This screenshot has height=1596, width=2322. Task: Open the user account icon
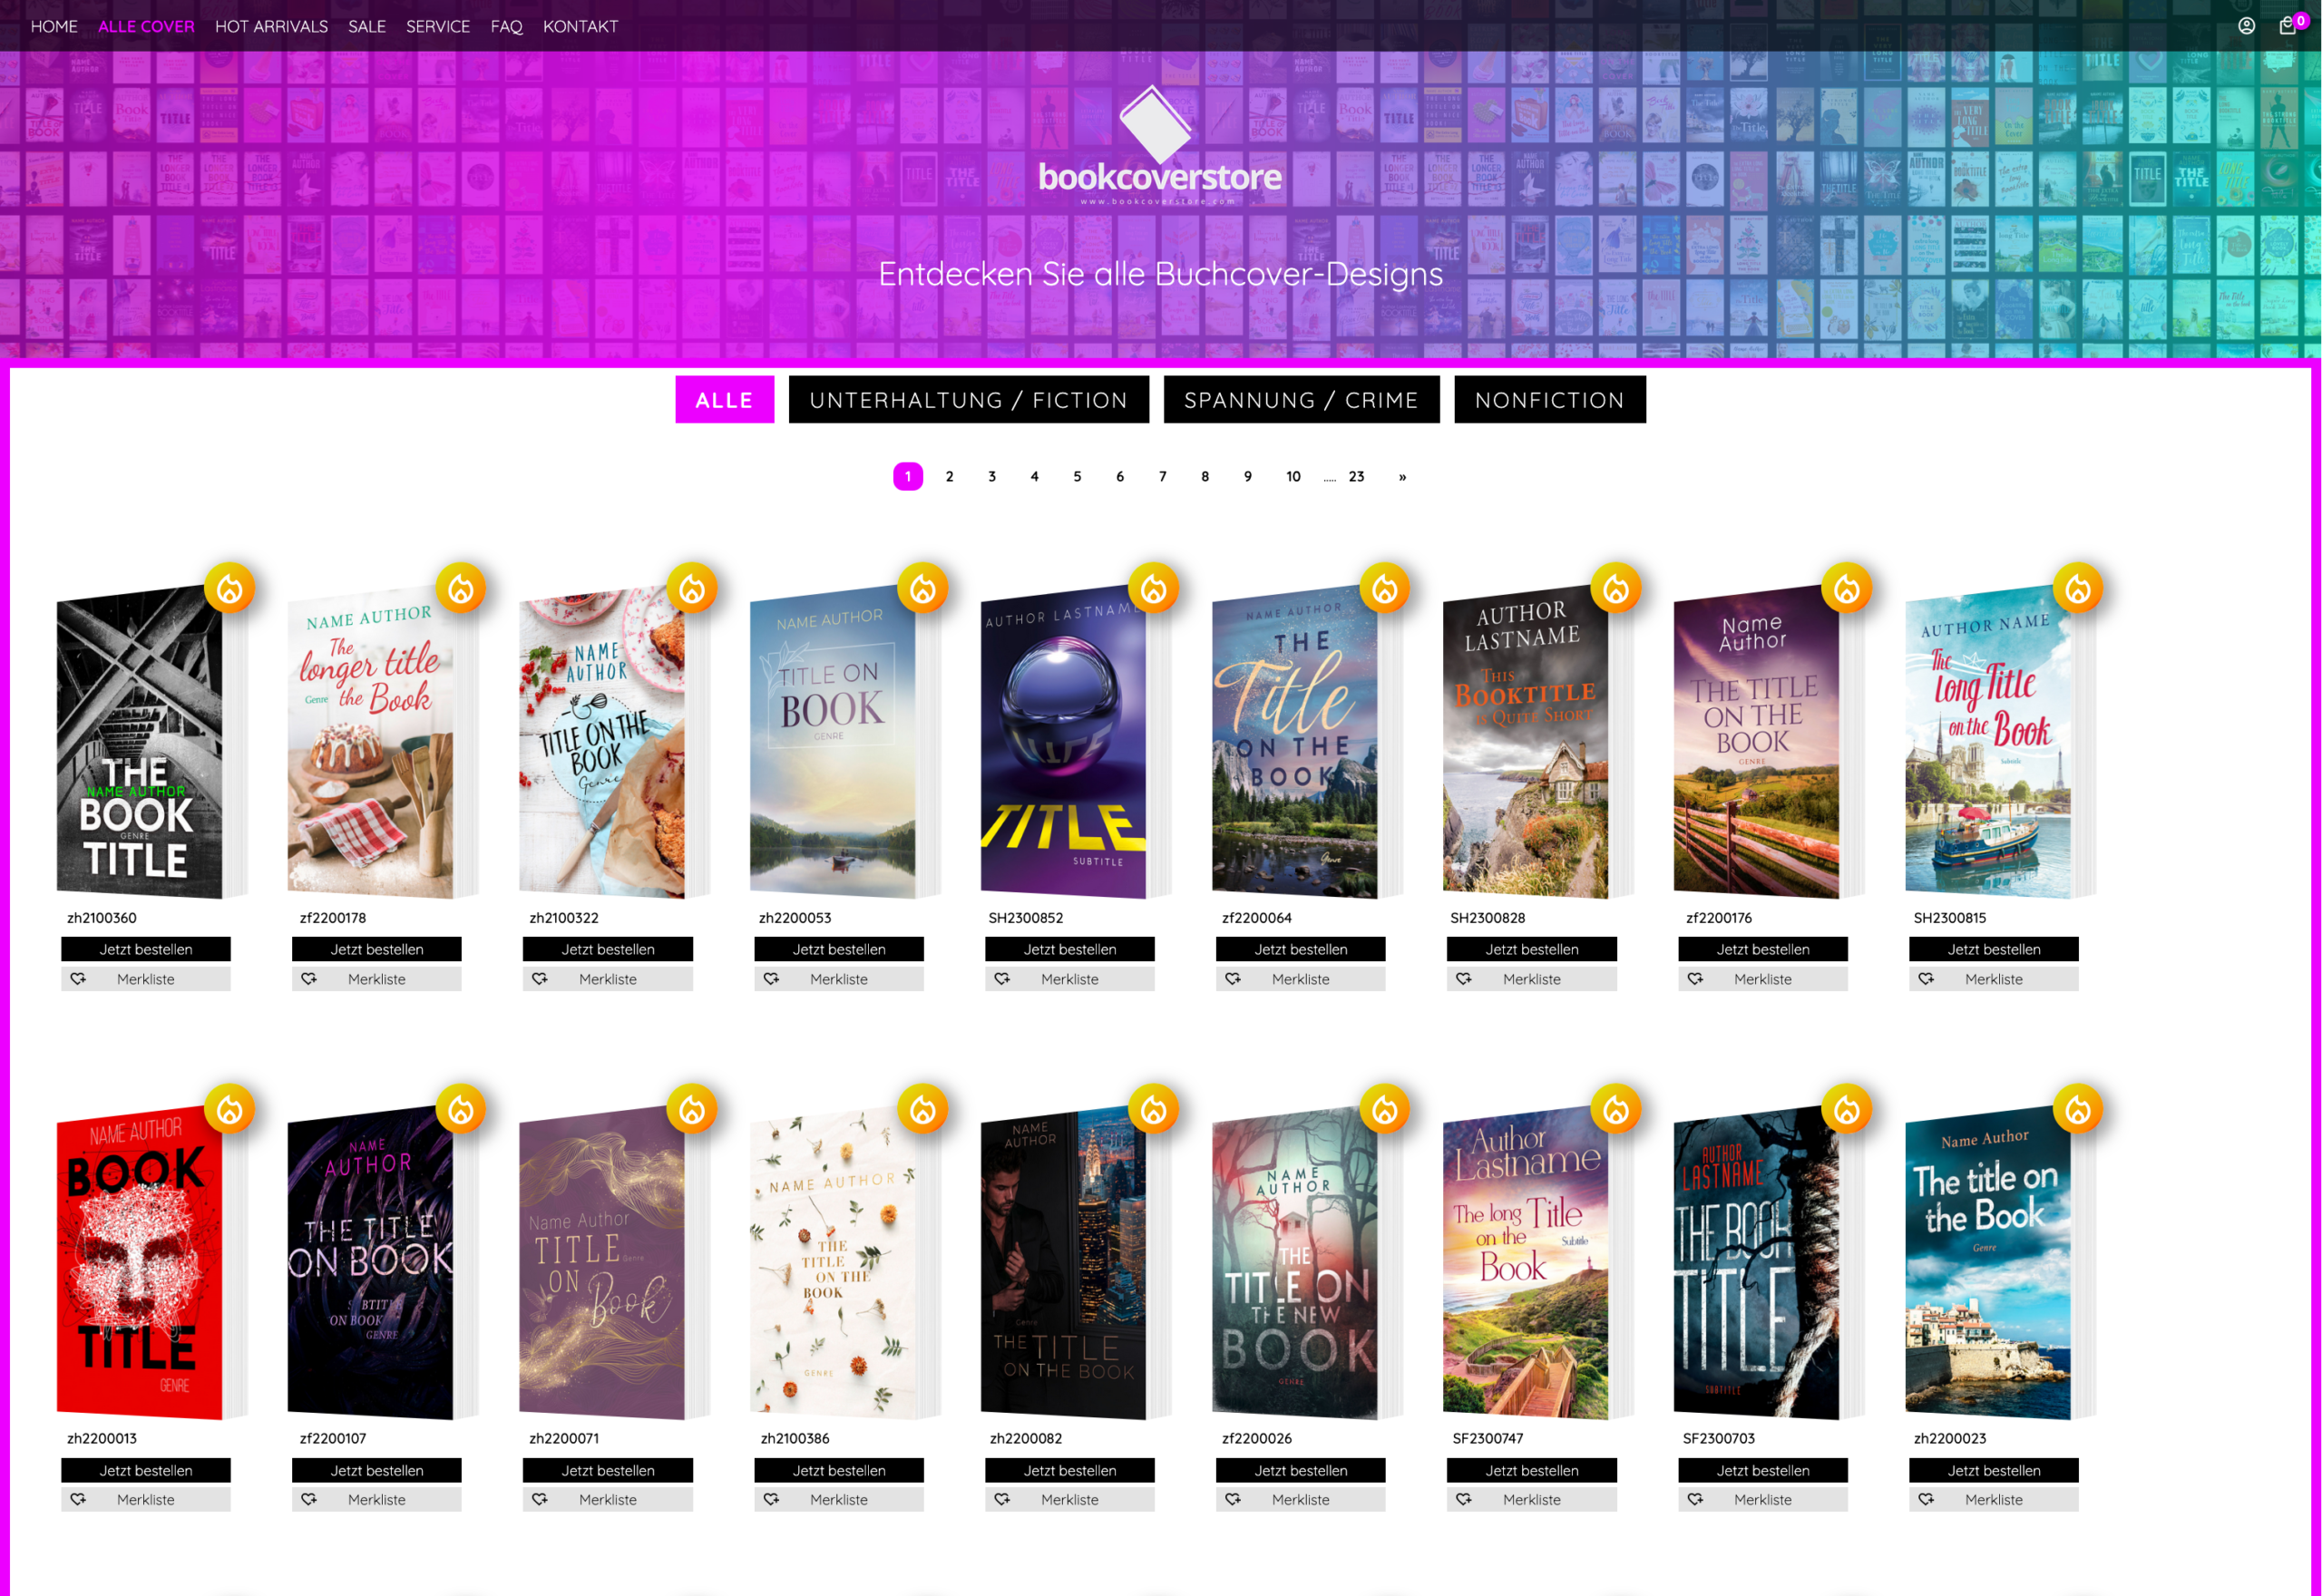pos(2246,26)
